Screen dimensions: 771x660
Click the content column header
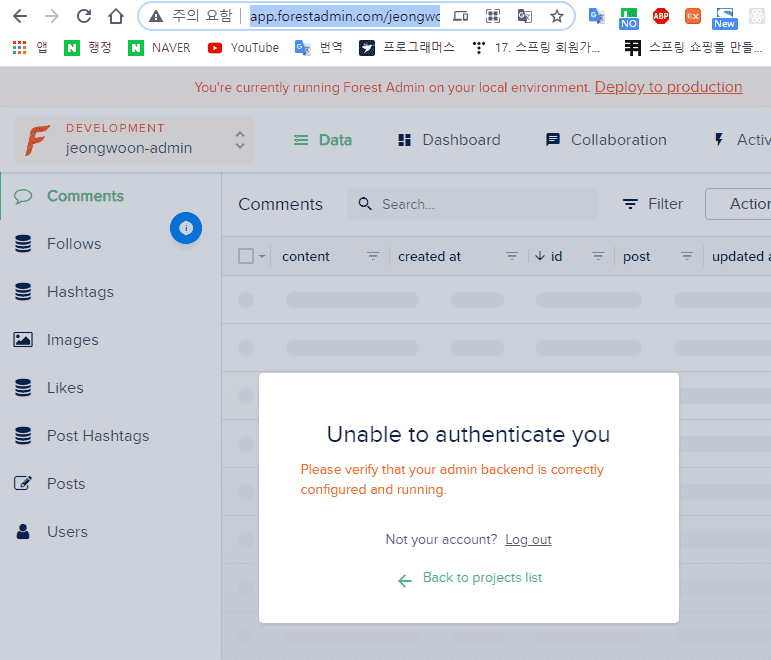click(x=305, y=256)
